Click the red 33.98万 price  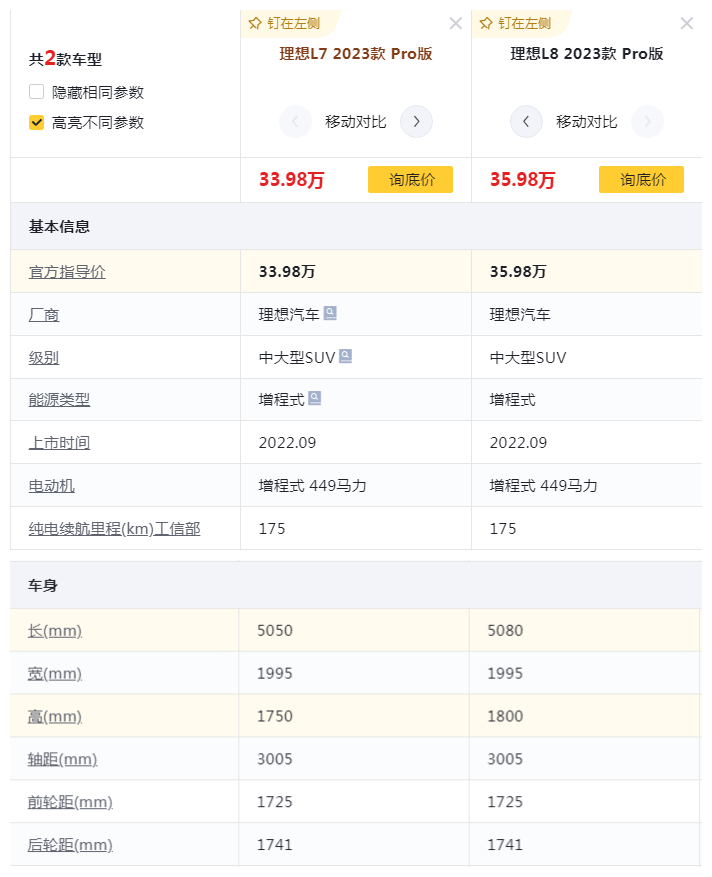pyautogui.click(x=291, y=180)
